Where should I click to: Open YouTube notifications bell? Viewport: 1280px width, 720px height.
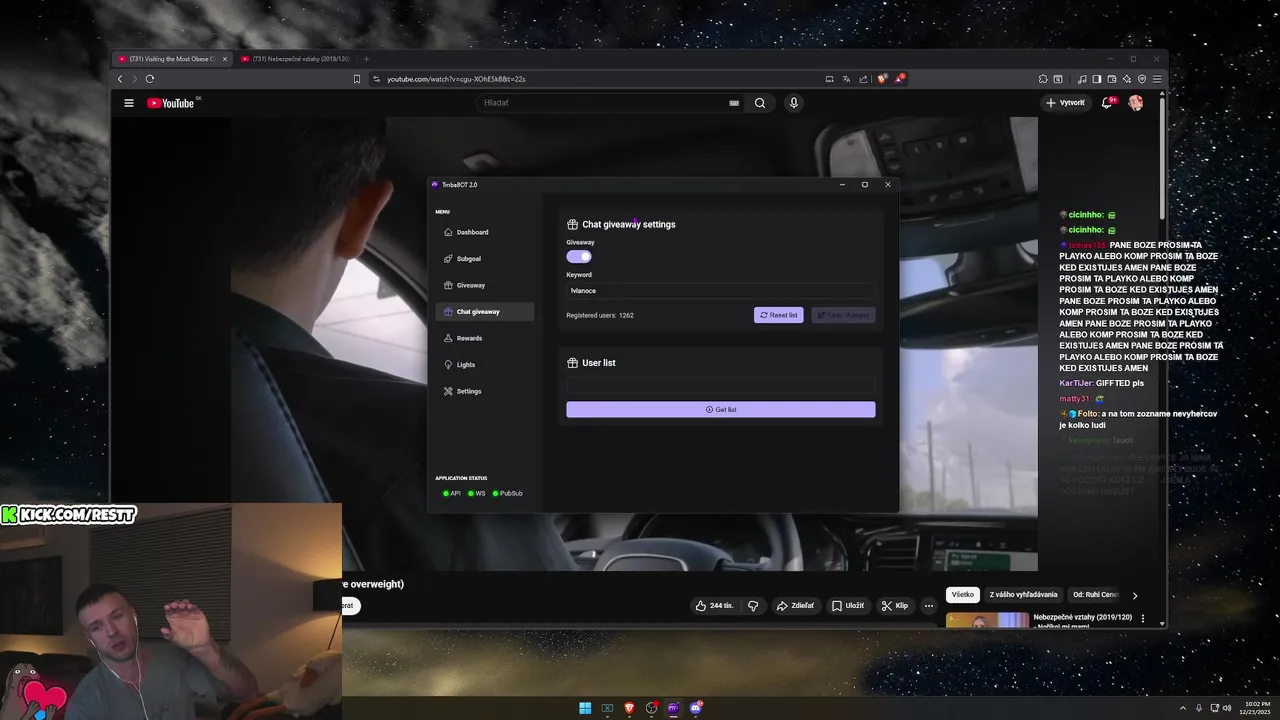pyautogui.click(x=1107, y=103)
